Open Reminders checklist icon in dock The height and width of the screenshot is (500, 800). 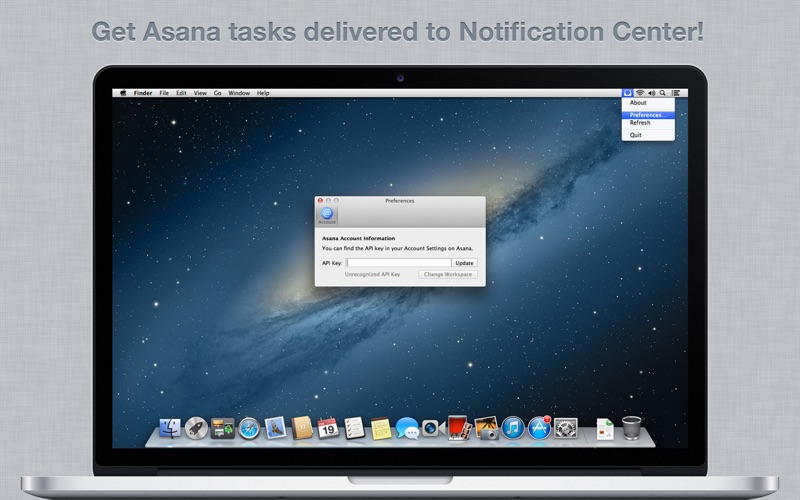click(x=355, y=428)
